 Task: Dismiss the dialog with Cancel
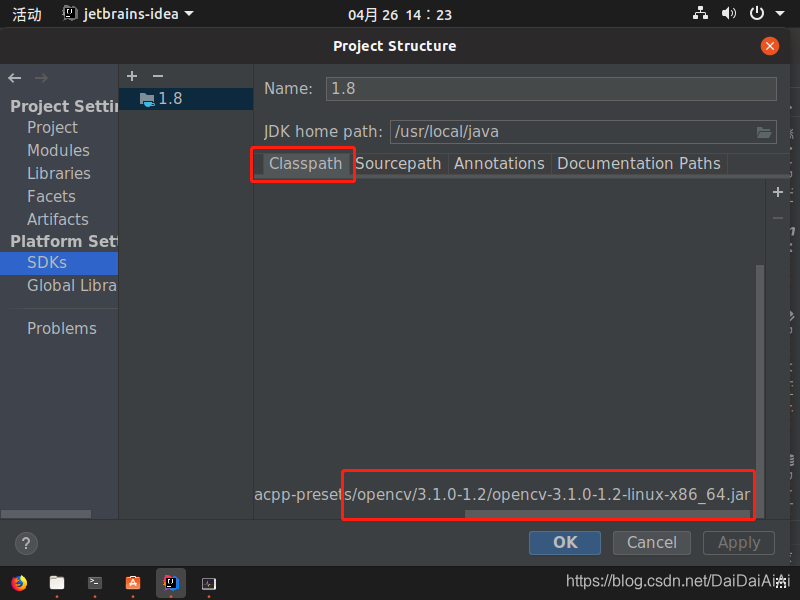click(x=651, y=543)
